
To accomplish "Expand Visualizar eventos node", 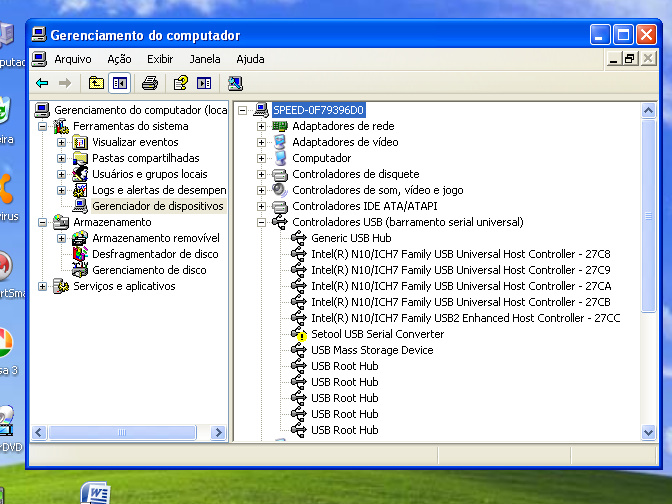I will click(61, 142).
